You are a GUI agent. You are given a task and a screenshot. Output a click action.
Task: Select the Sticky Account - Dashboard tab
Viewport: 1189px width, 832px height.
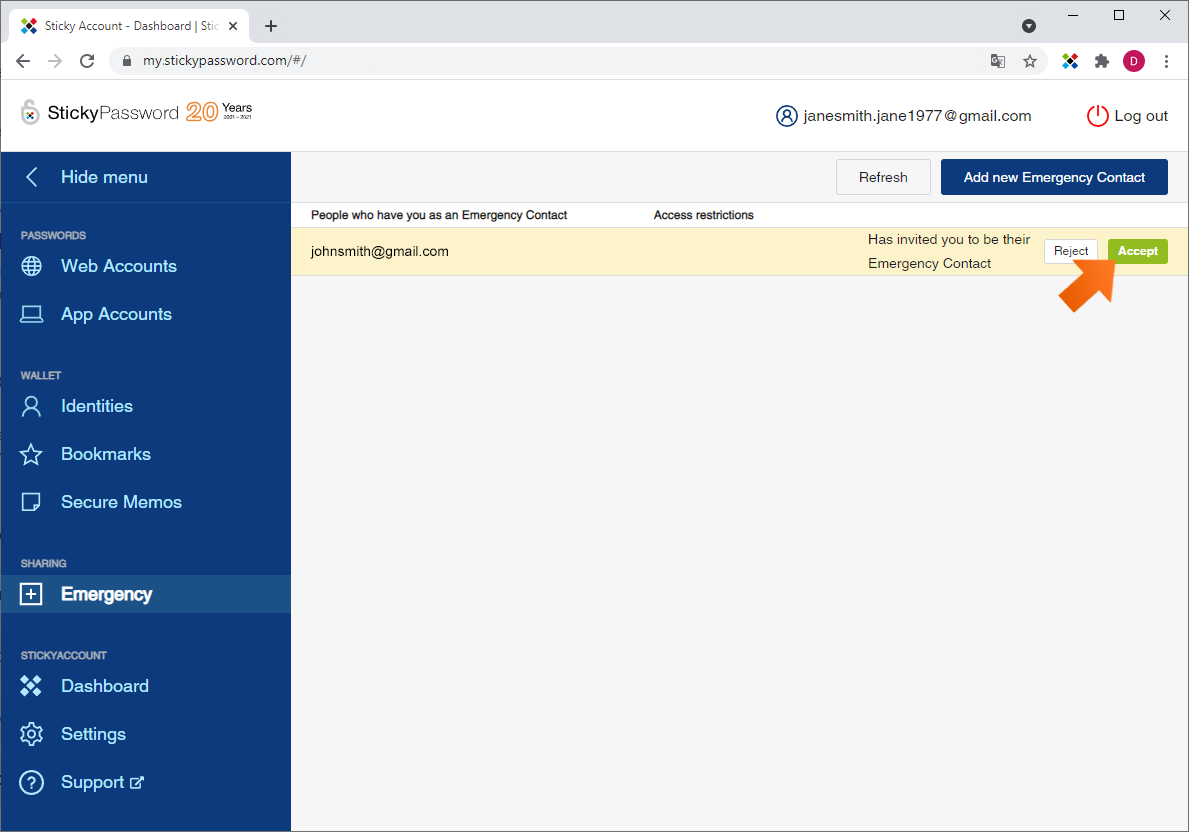tap(129, 26)
